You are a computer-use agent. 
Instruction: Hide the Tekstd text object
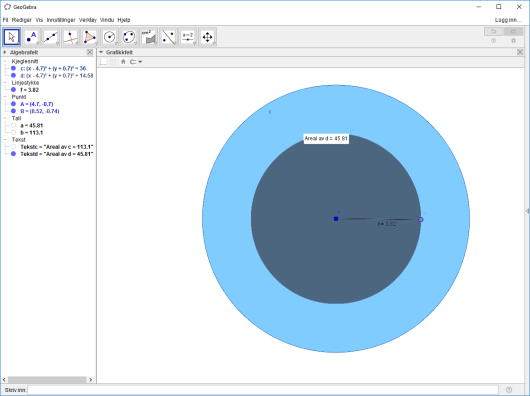[13, 154]
